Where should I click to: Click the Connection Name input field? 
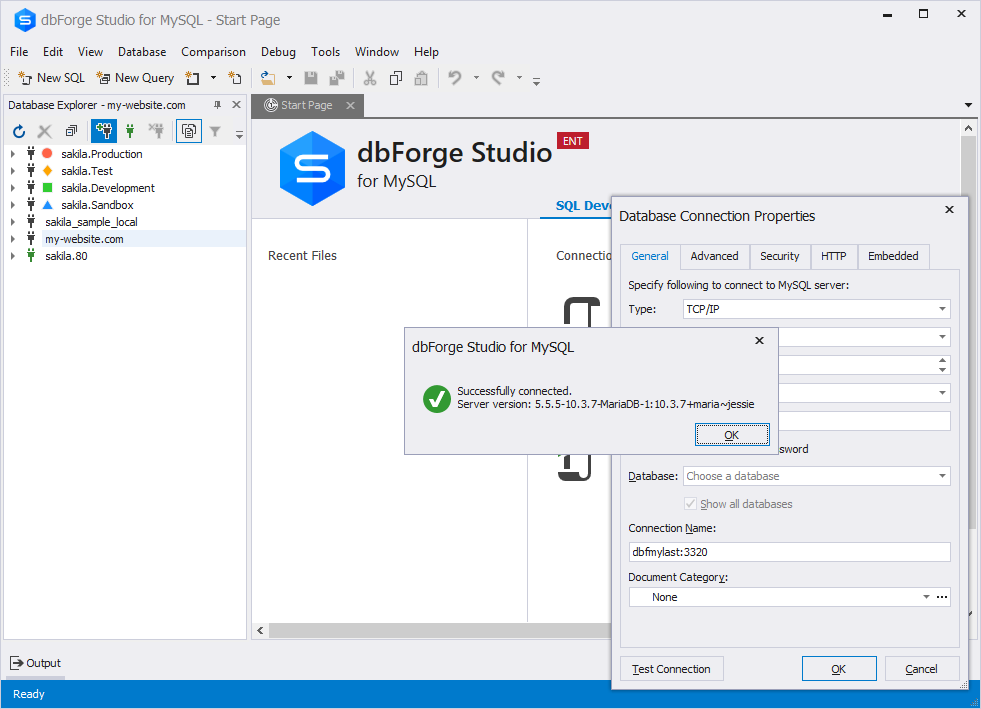coord(789,552)
